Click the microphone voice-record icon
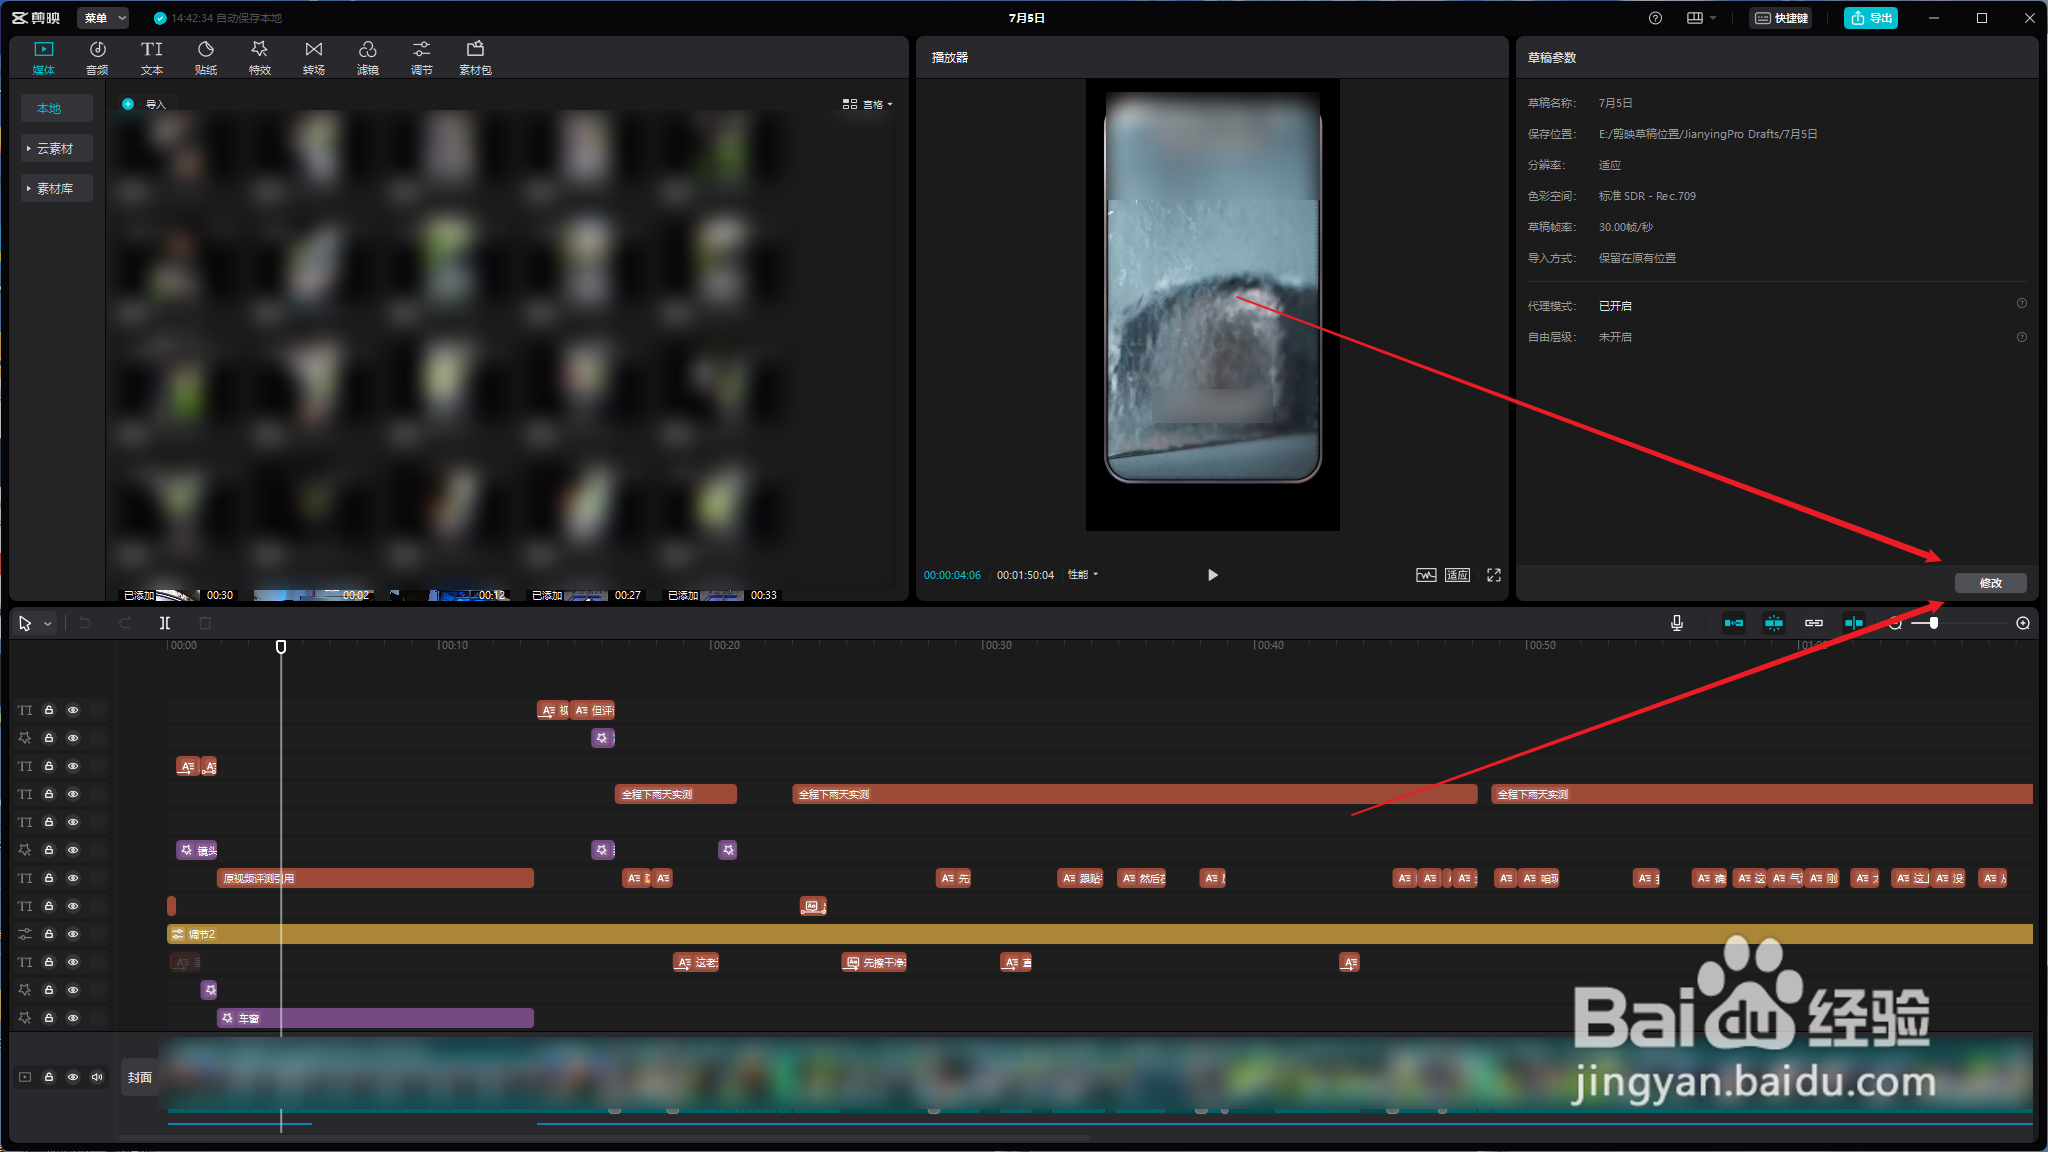 pyautogui.click(x=1677, y=623)
